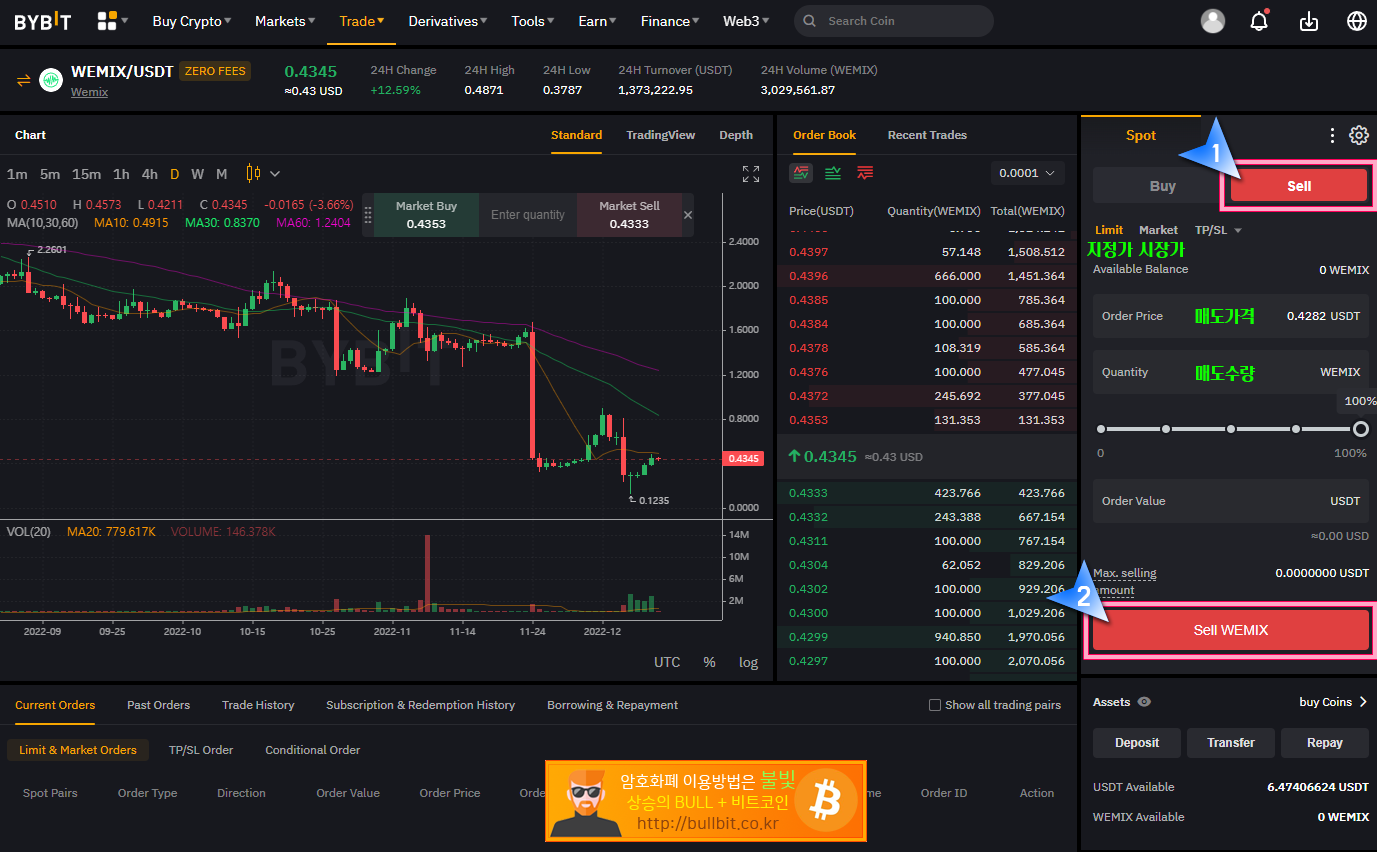Switch chart timezone UTC
Viewport: 1377px width, 852px height.
click(667, 662)
